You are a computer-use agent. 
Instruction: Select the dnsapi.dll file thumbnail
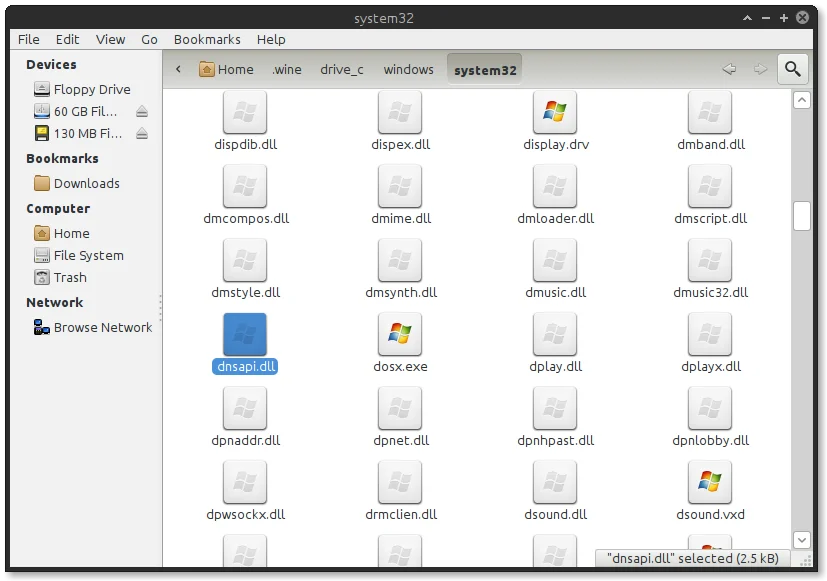pos(245,334)
